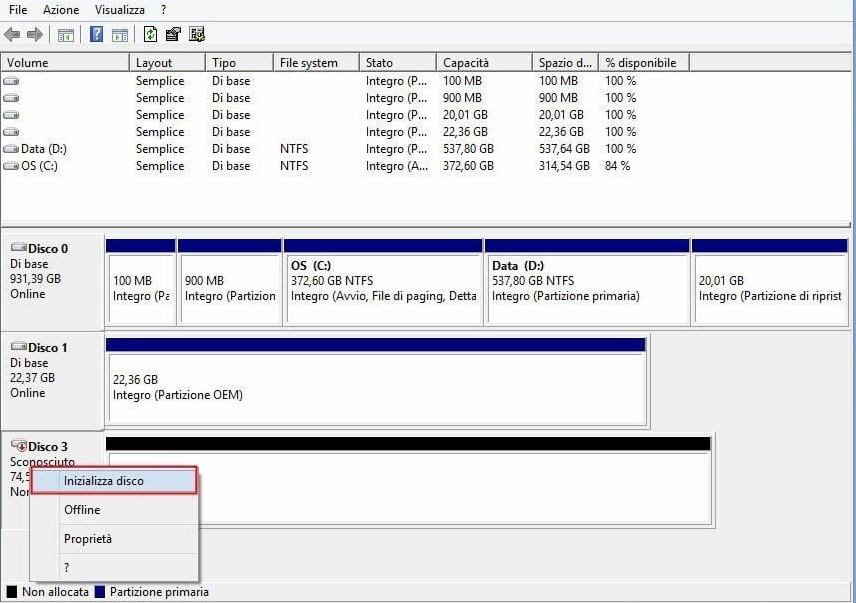Click the Data (D:) volume drive icon
This screenshot has width=856, height=603.
[x=10, y=148]
